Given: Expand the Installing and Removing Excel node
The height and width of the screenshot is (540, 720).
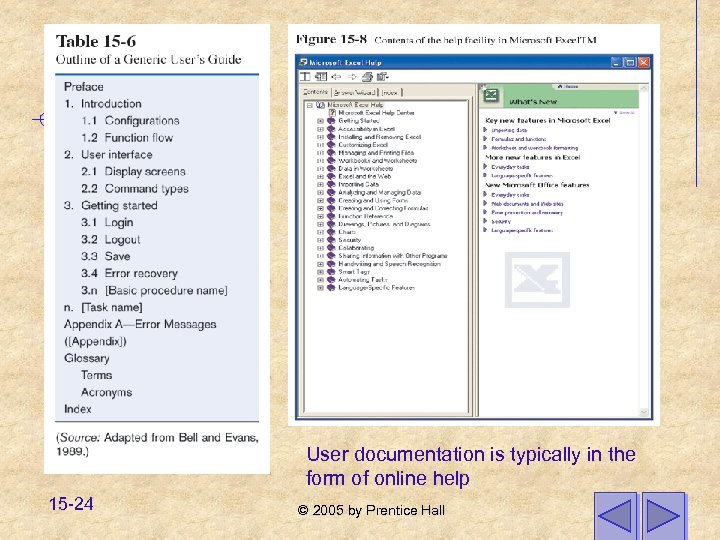Looking at the screenshot, I should (x=321, y=137).
